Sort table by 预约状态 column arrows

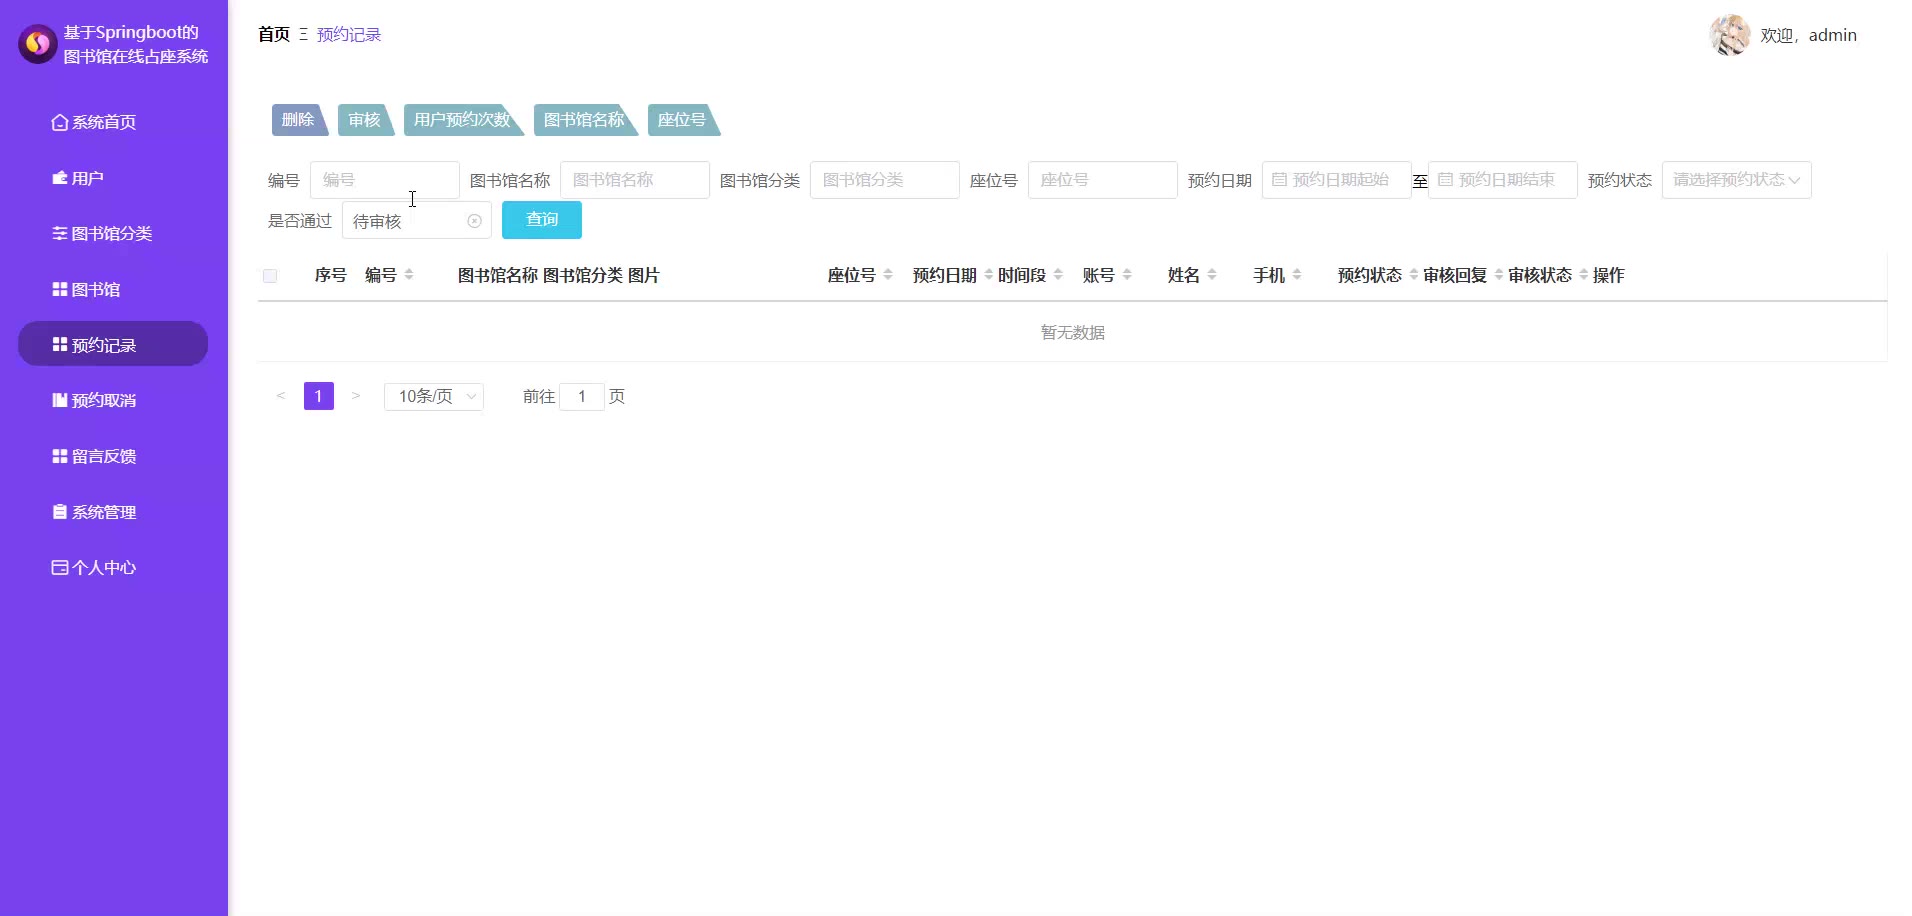[x=1414, y=275]
